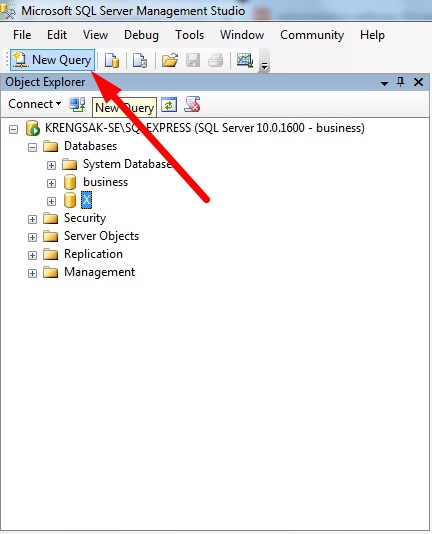Click the Save disk icon
This screenshot has height=534, width=432.
[x=193, y=61]
